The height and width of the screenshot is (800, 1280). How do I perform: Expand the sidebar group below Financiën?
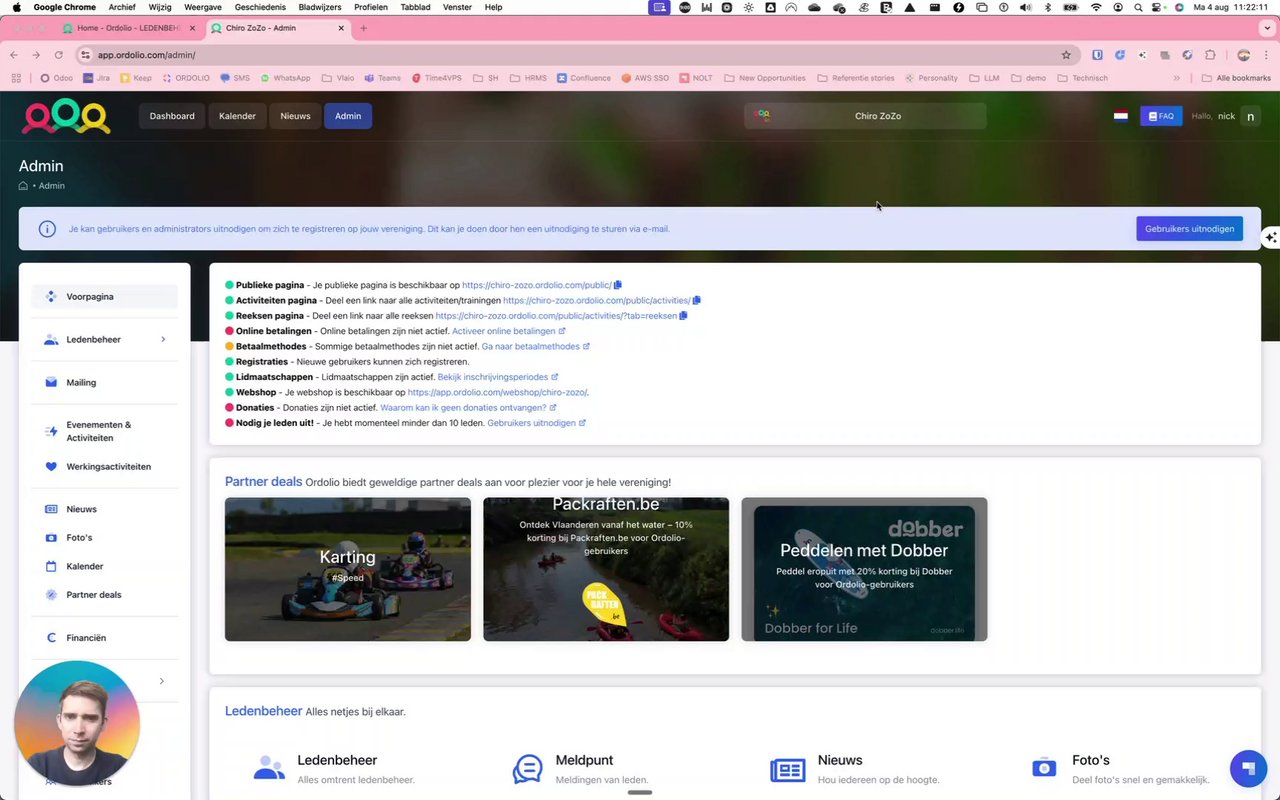pos(162,682)
